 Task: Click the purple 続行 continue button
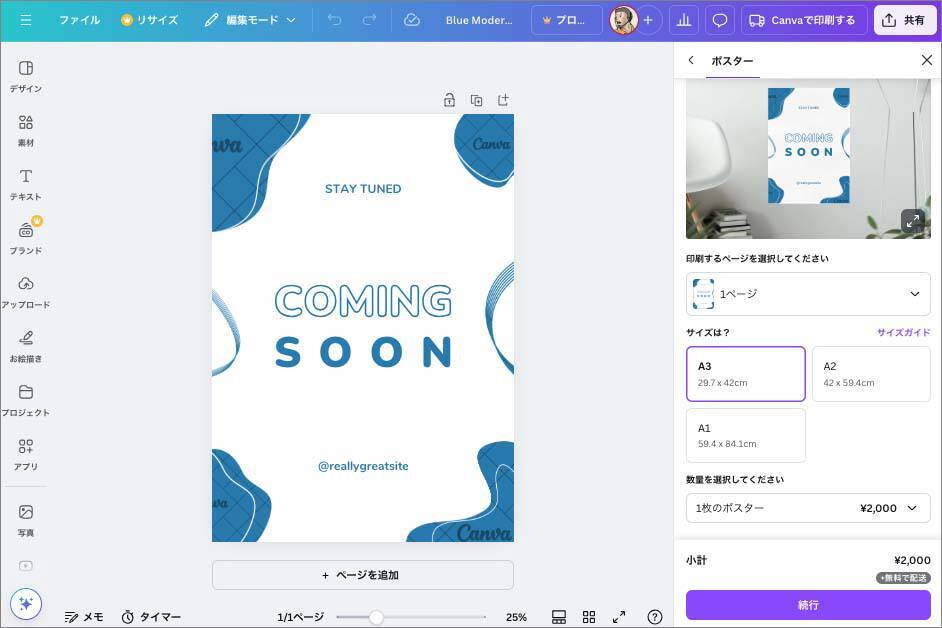tap(807, 605)
